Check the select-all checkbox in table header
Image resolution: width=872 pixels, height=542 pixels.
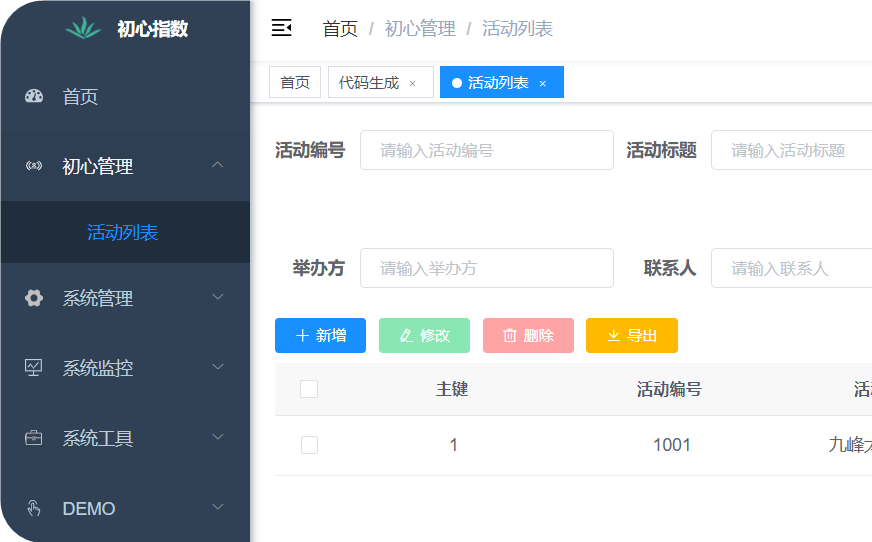click(309, 389)
